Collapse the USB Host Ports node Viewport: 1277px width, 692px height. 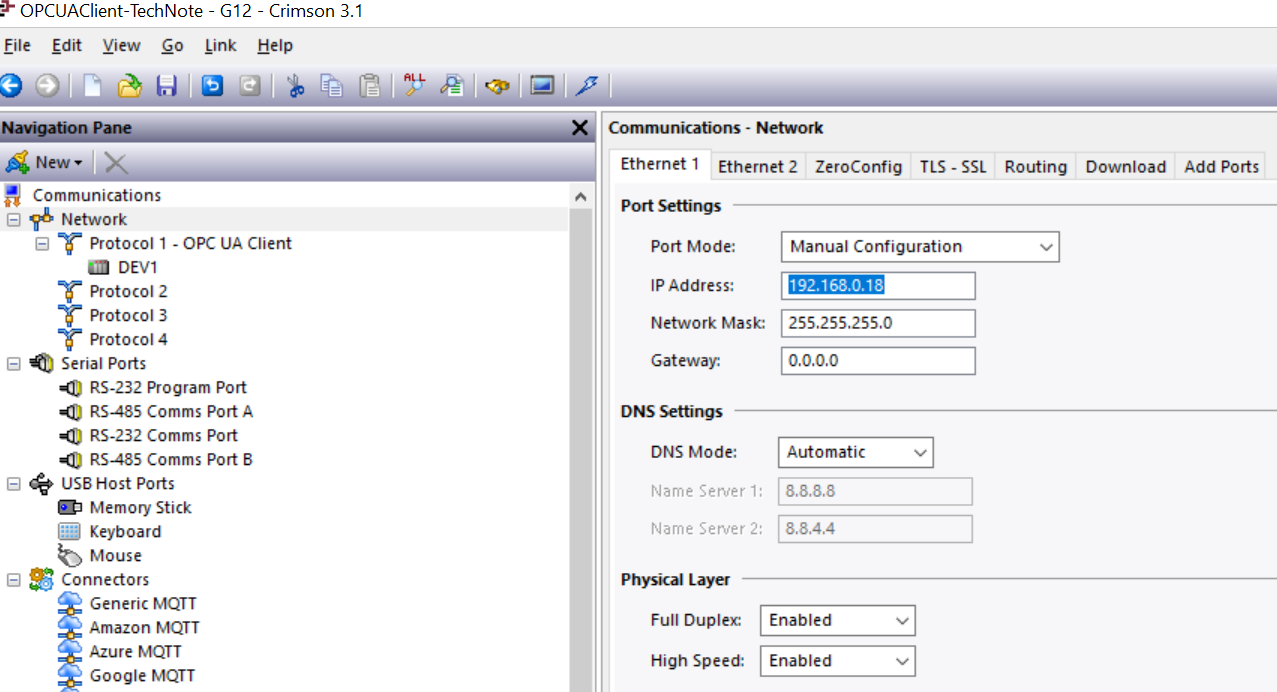coord(14,483)
